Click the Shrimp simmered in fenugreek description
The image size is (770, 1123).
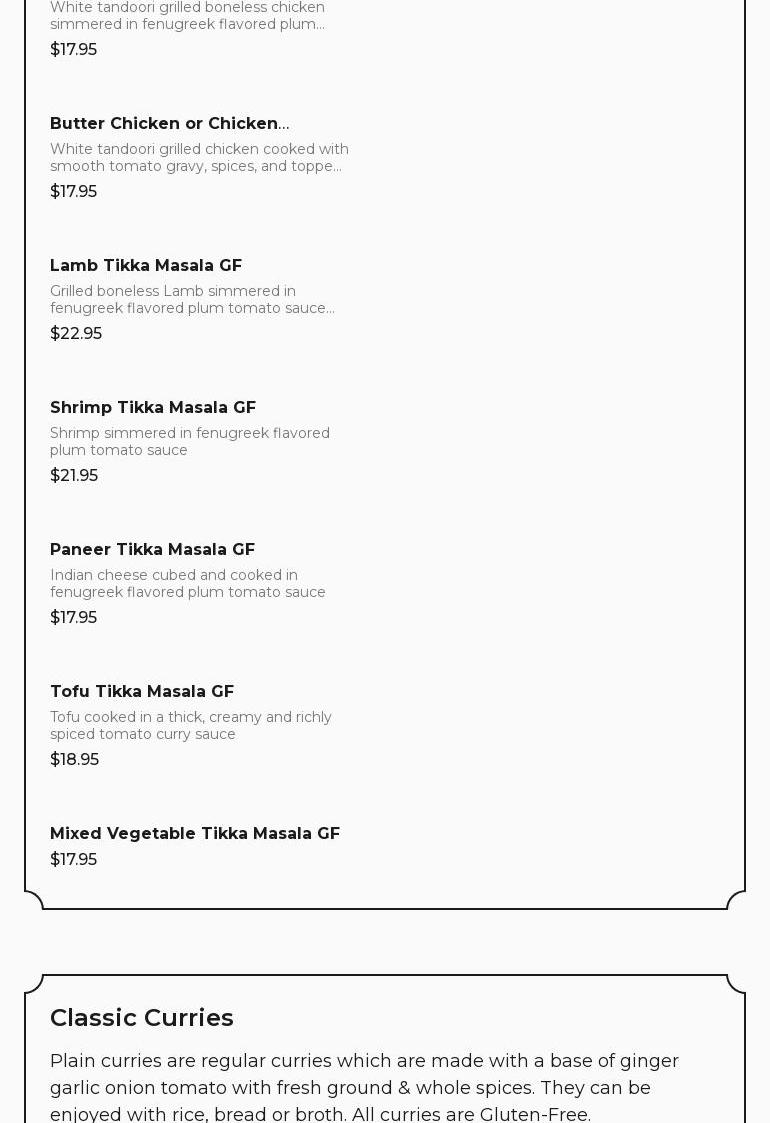(x=190, y=442)
